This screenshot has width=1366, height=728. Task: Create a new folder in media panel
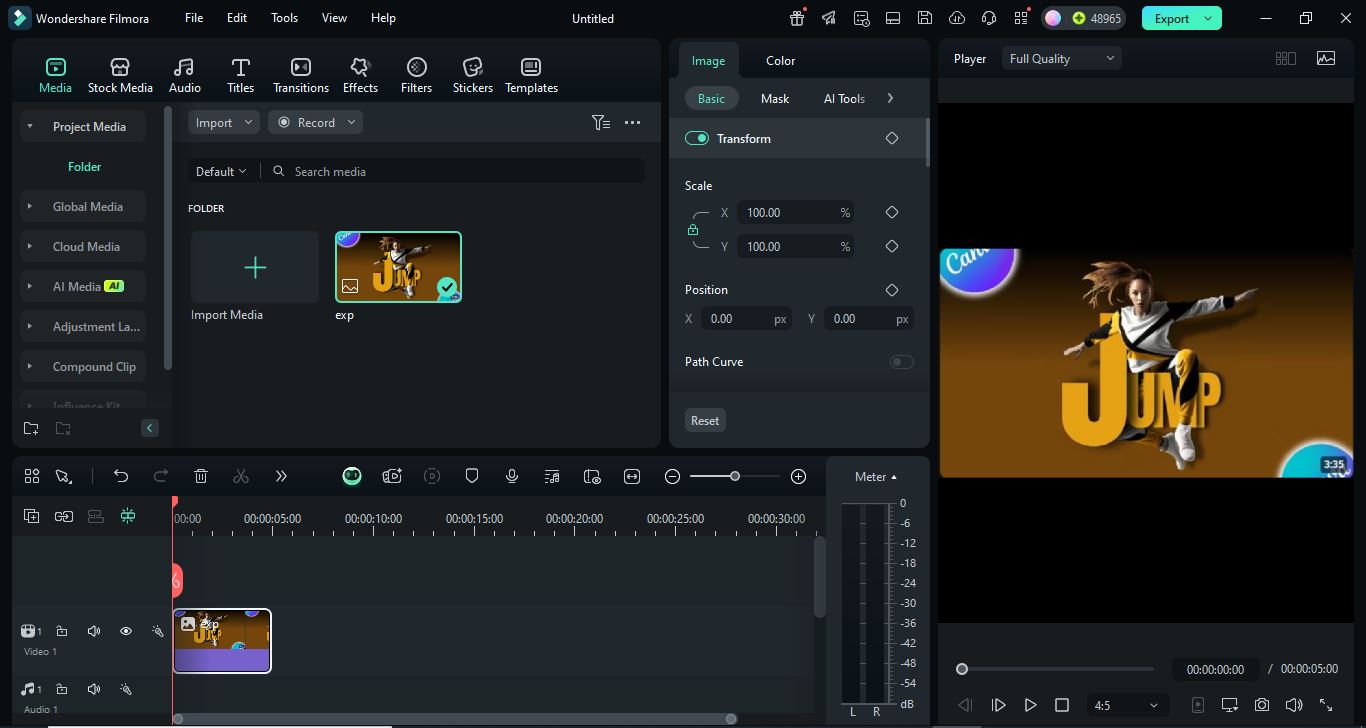point(31,428)
